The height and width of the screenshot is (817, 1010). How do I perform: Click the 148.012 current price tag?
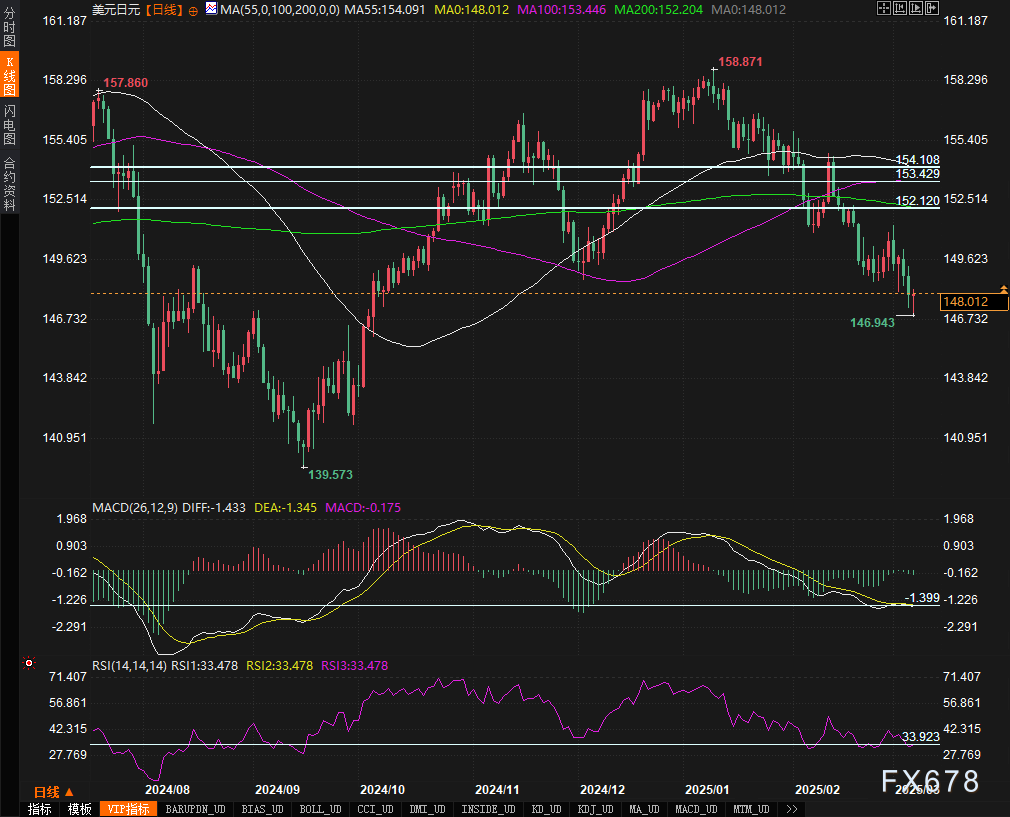pos(965,302)
